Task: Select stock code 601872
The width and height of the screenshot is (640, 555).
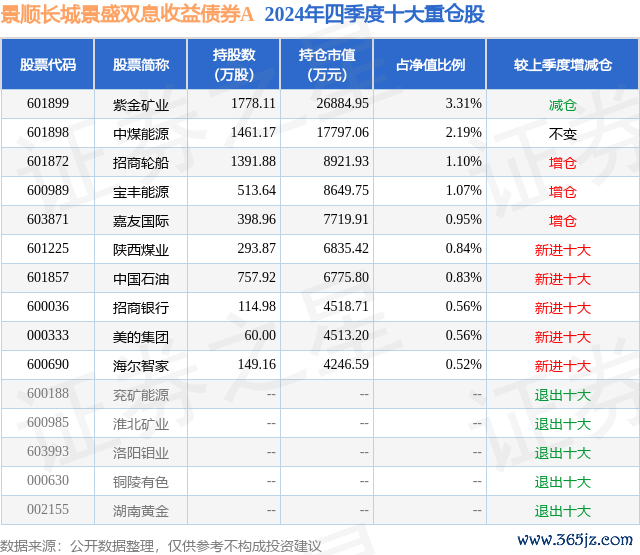Action: 48,162
